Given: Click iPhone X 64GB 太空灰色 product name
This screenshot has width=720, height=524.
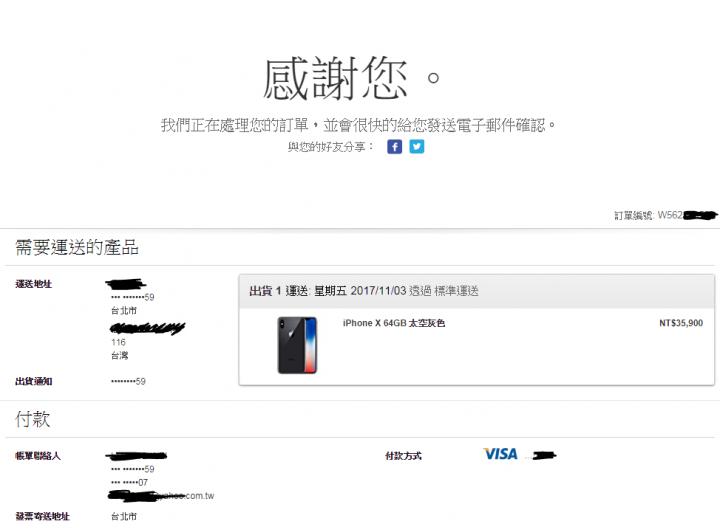Looking at the screenshot, I should pos(394,323).
